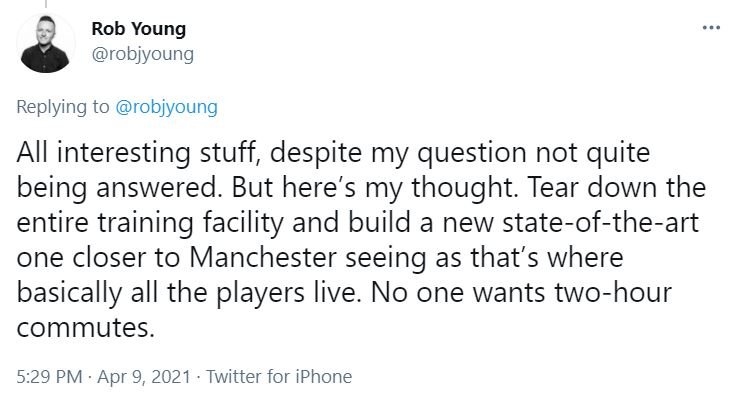Image resolution: width=741 pixels, height=406 pixels.
Task: Open the 5:29 PM timestamp link
Action: tap(50, 377)
